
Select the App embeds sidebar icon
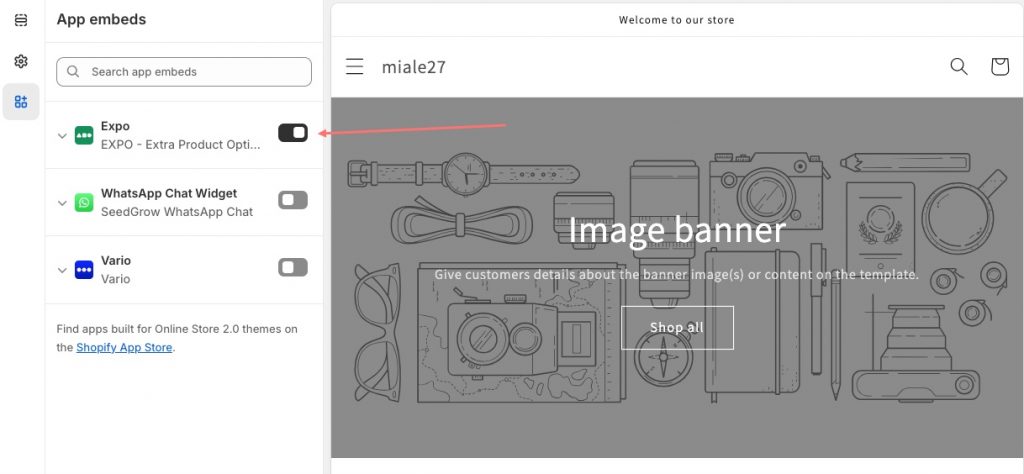[x=21, y=102]
